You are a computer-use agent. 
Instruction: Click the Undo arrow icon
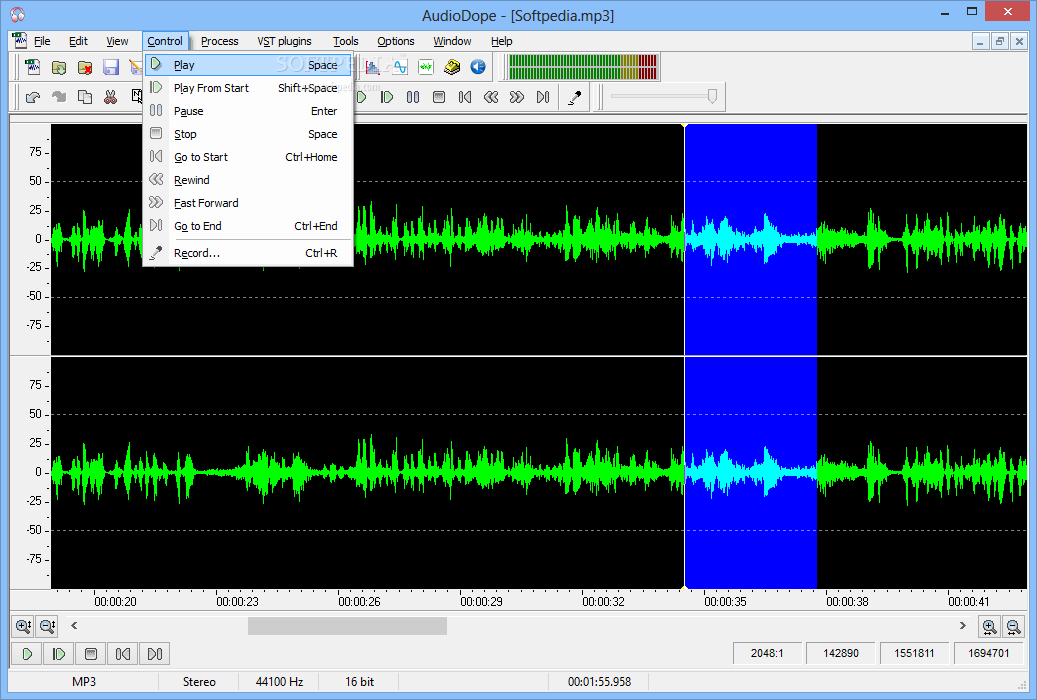pyautogui.click(x=32, y=97)
